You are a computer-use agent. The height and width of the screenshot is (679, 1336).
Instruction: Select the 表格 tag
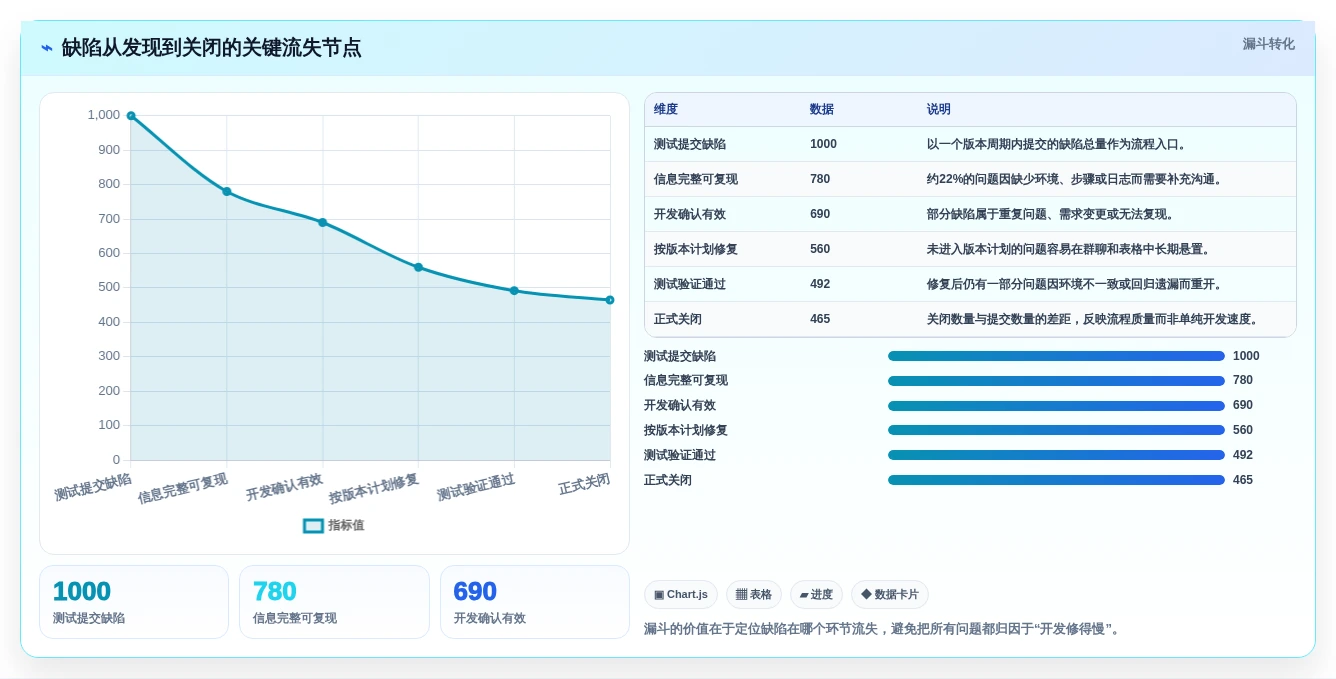754,594
